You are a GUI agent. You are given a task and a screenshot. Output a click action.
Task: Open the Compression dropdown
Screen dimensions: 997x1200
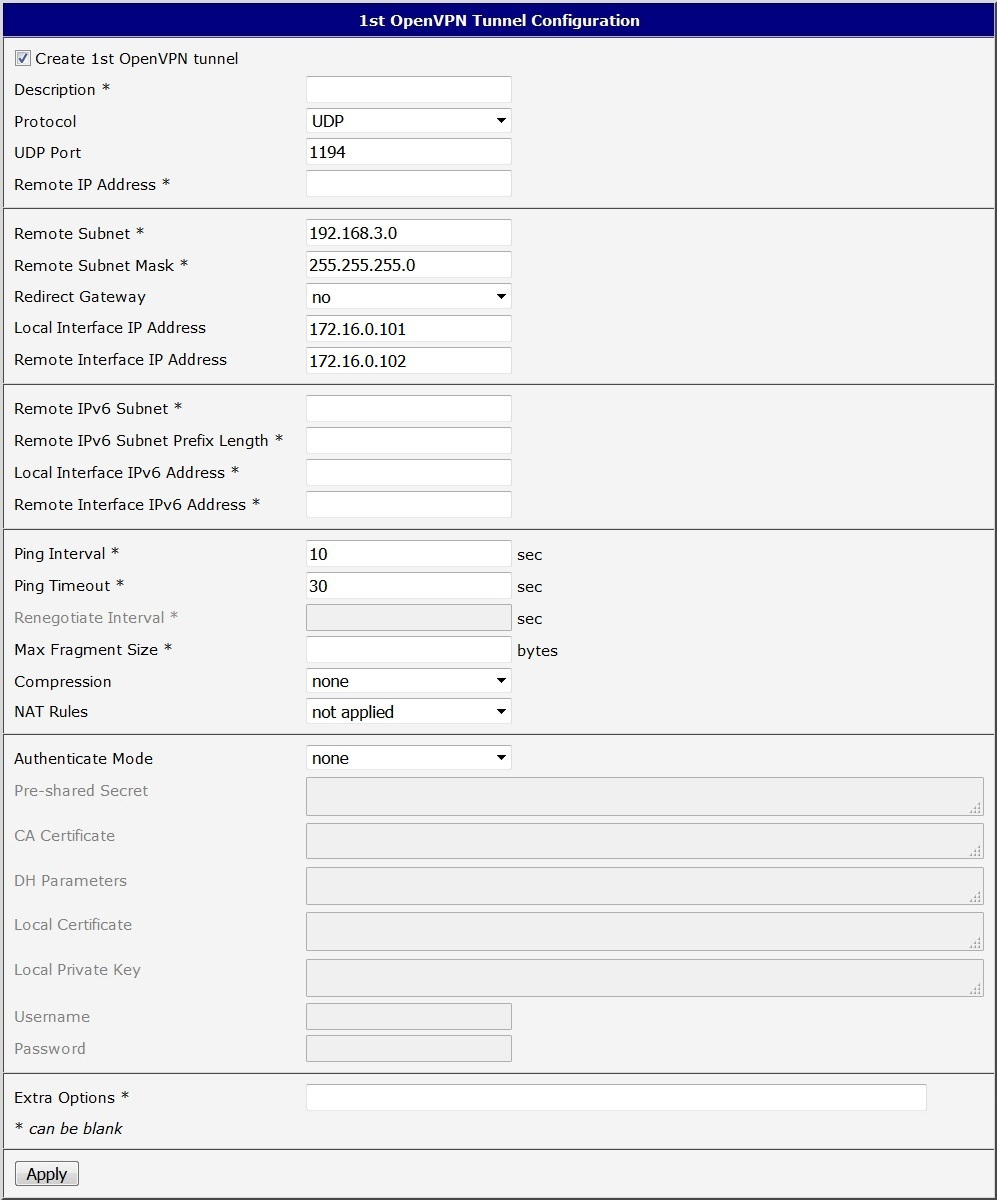pos(409,681)
